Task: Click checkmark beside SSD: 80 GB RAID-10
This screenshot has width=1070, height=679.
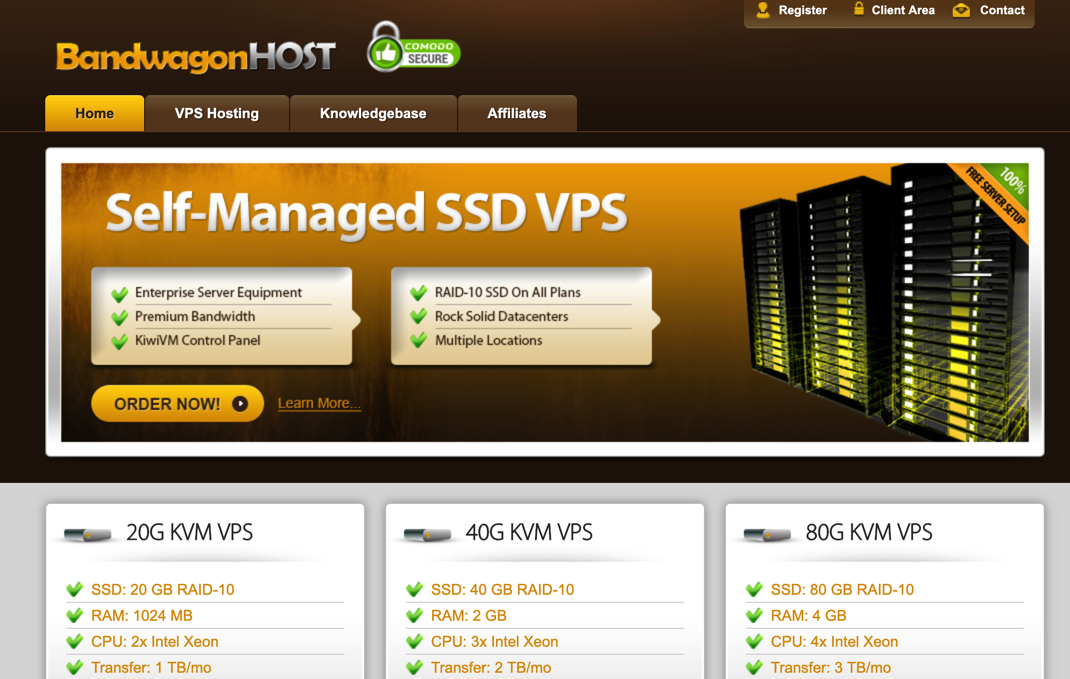Action: [x=754, y=589]
